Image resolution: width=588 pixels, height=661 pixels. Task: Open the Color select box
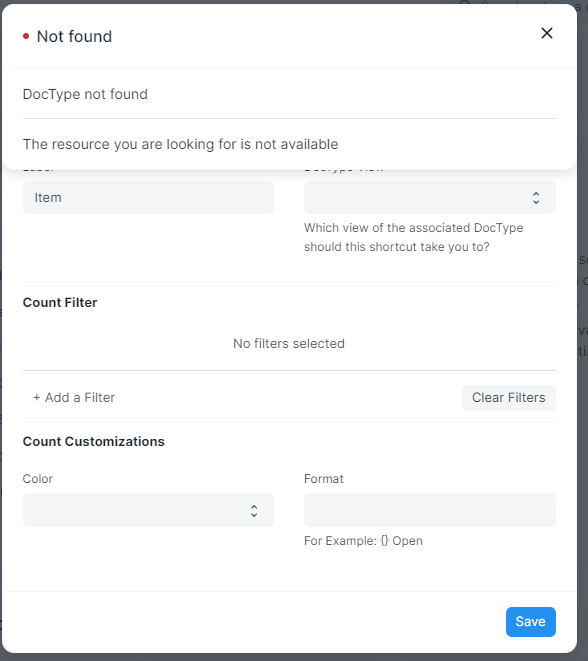[148, 510]
